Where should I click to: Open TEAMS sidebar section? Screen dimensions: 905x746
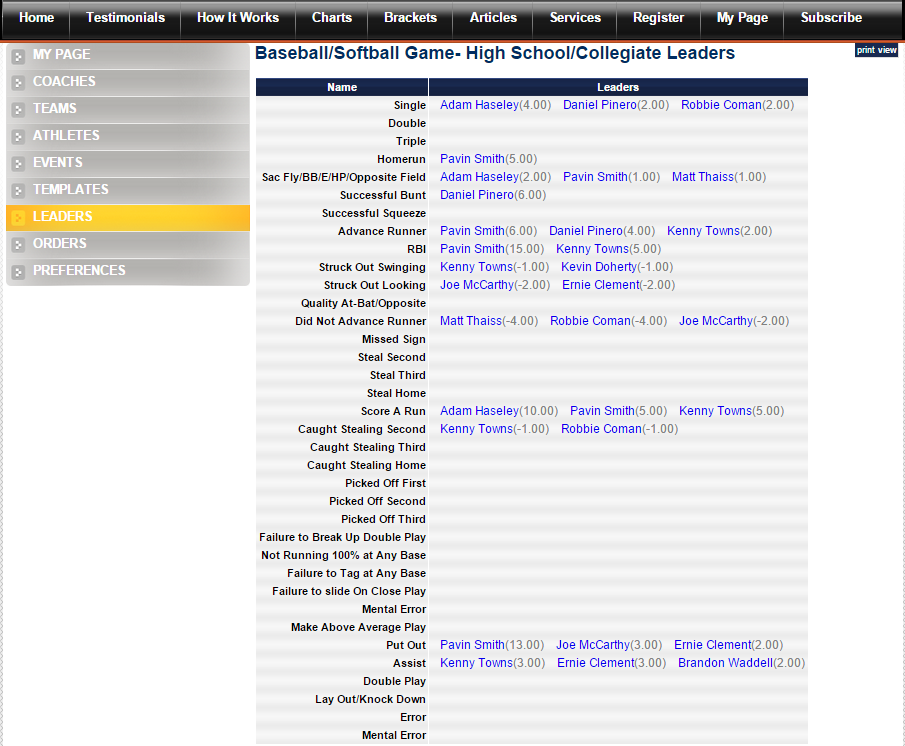pyautogui.click(x=128, y=109)
